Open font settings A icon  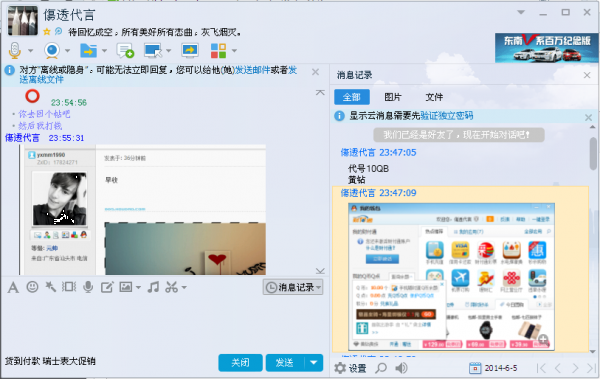click(13, 287)
